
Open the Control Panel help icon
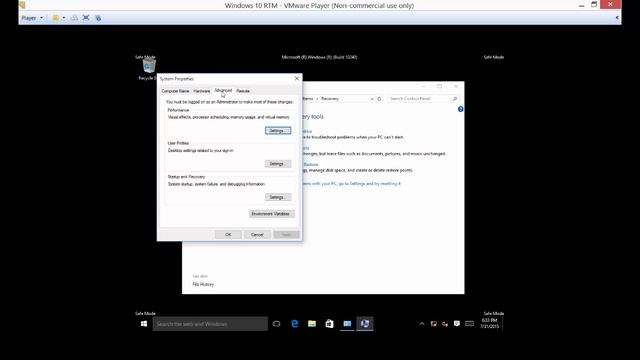[460, 109]
